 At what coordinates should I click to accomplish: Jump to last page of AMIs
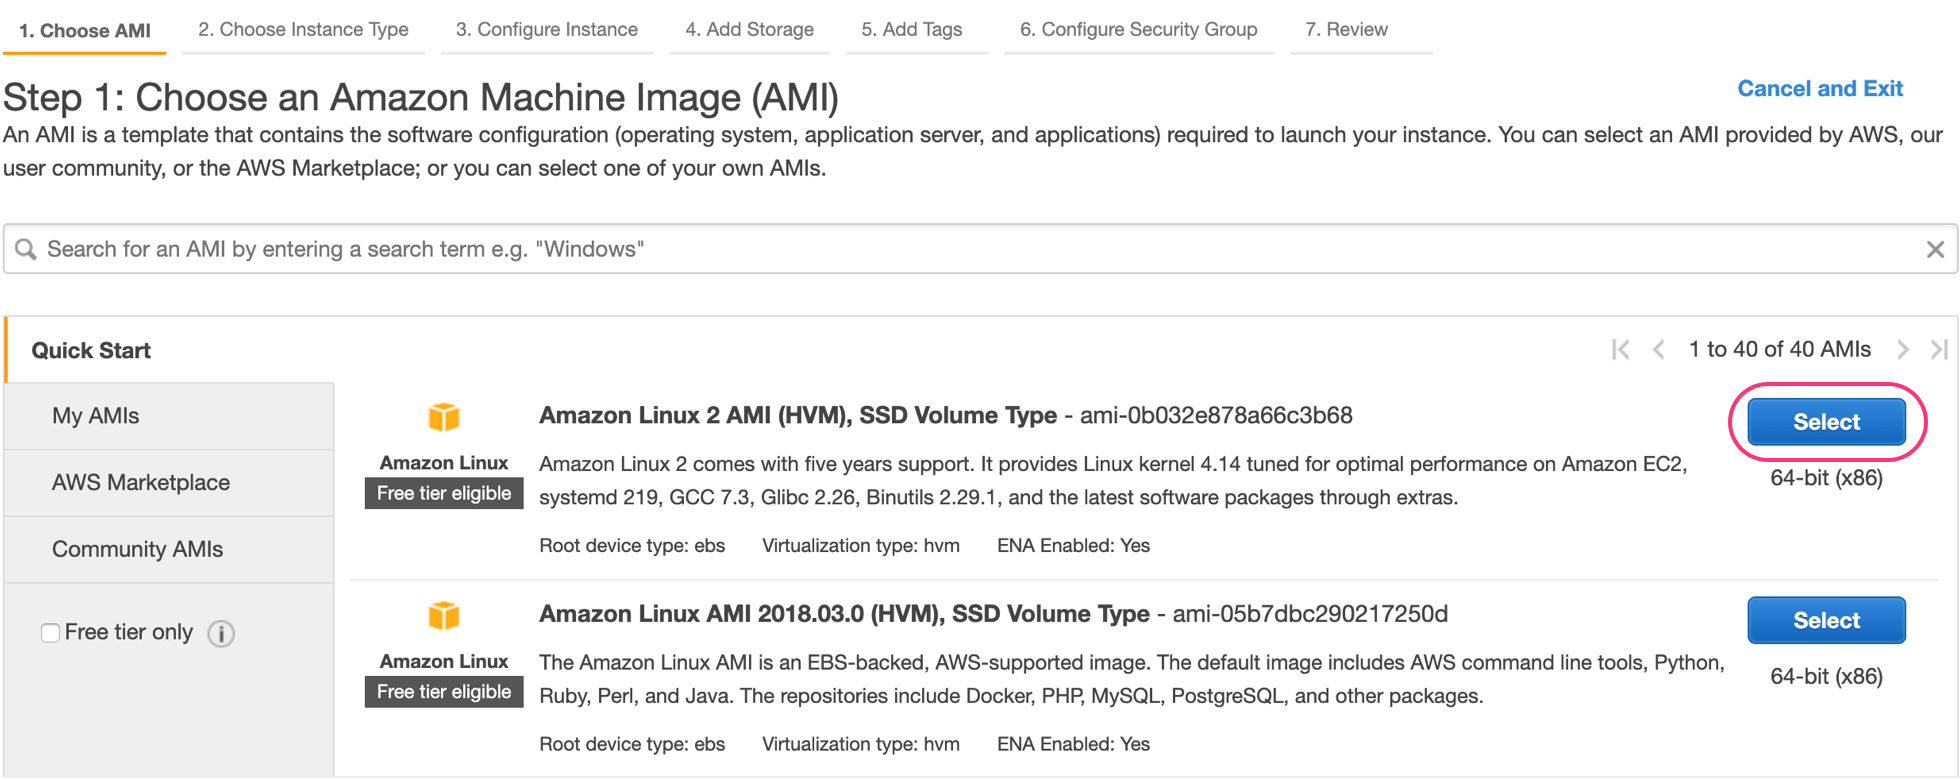(x=1939, y=349)
